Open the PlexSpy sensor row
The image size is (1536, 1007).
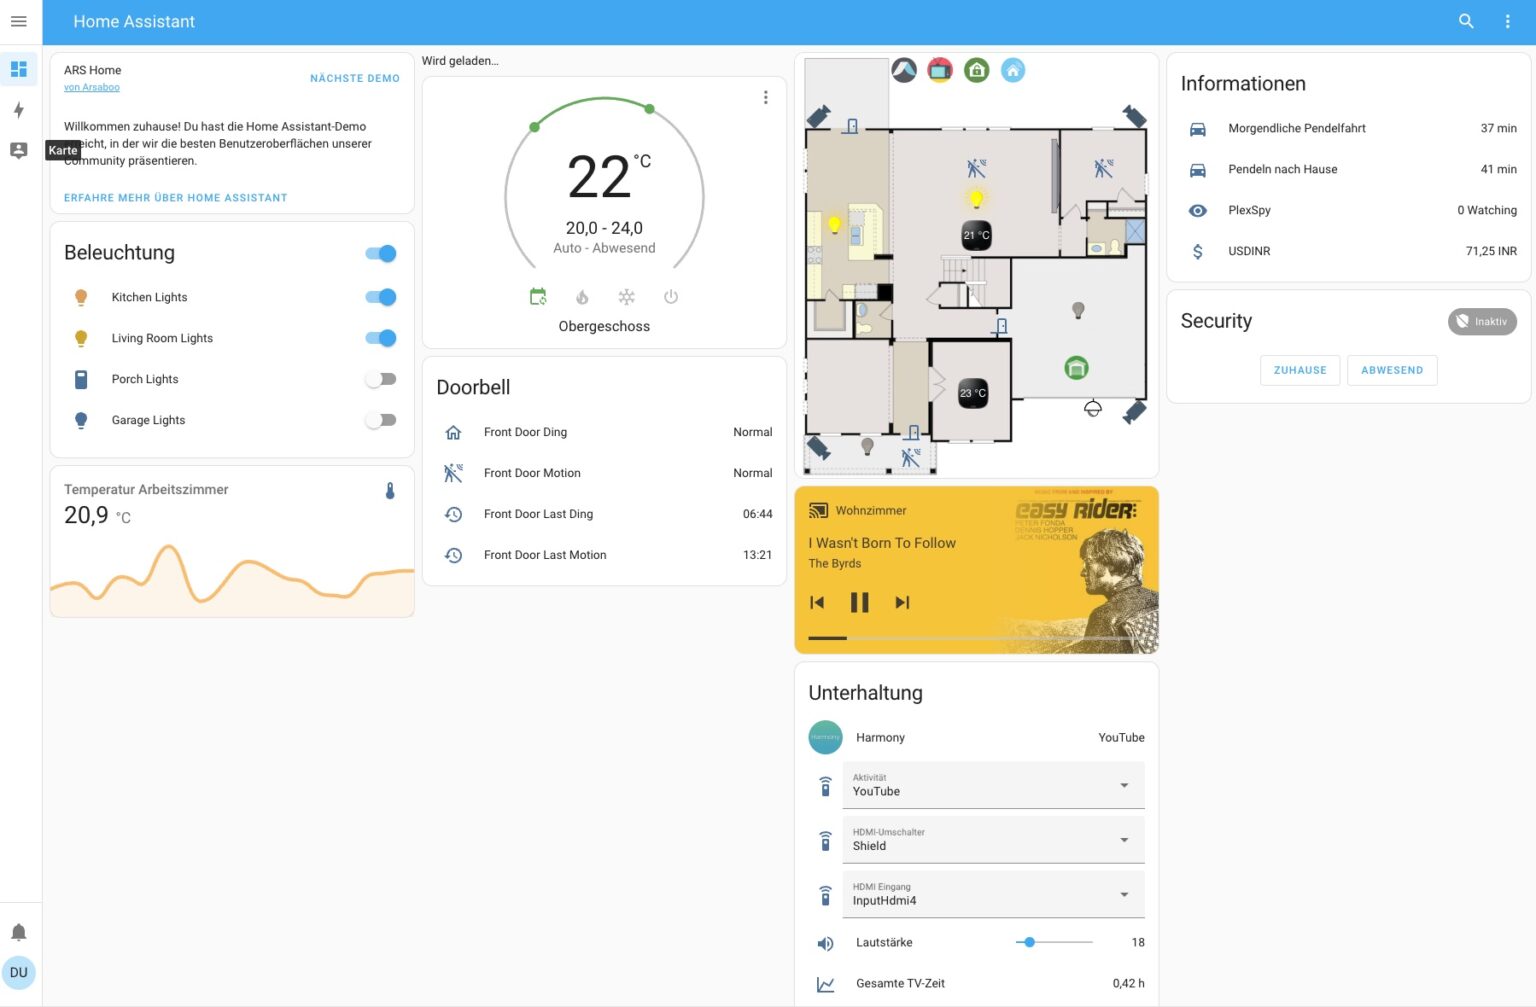(x=1349, y=210)
